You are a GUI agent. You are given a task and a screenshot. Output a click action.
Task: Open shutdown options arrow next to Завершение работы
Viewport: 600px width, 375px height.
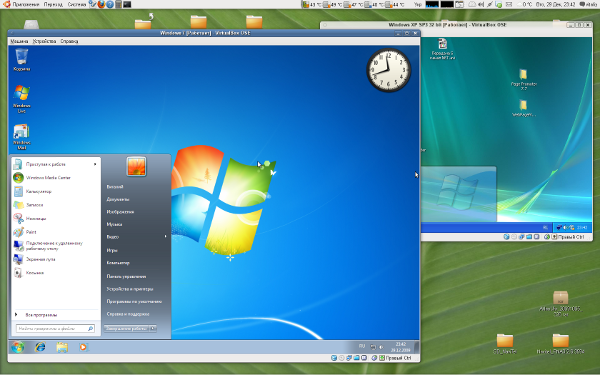click(153, 328)
